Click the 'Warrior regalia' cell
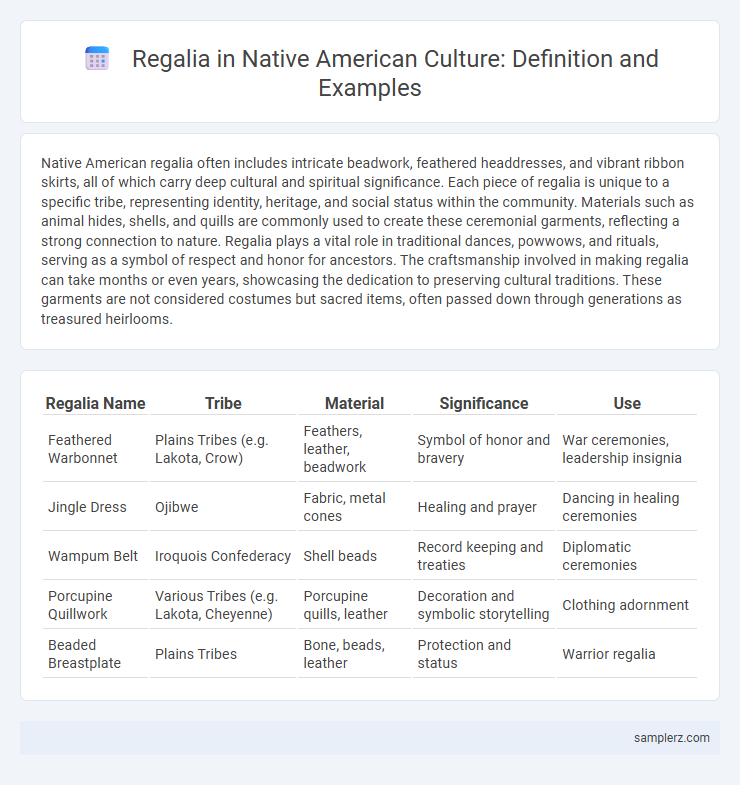This screenshot has width=740, height=785. coord(627,654)
